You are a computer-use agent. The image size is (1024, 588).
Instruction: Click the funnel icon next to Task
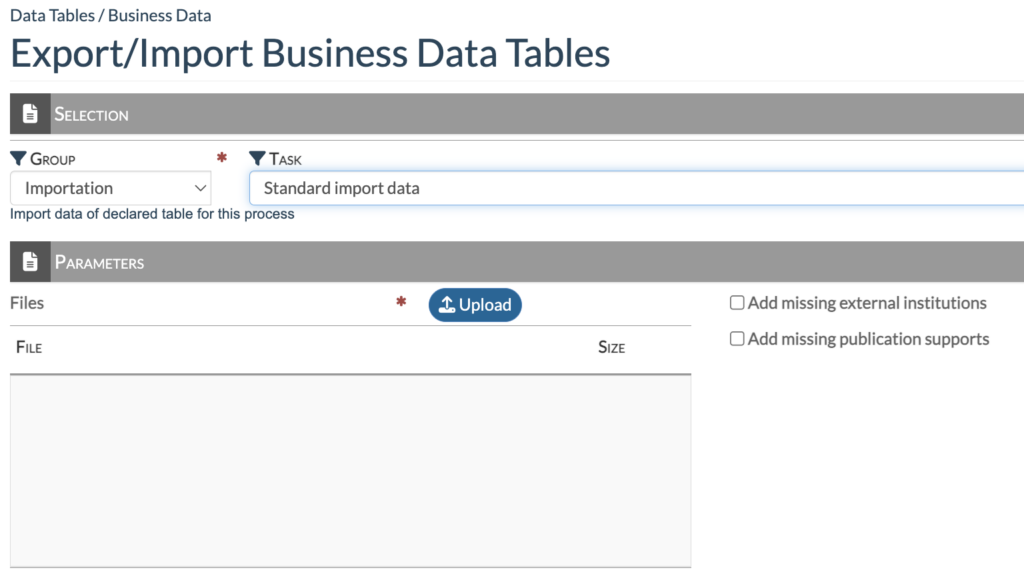coord(258,159)
